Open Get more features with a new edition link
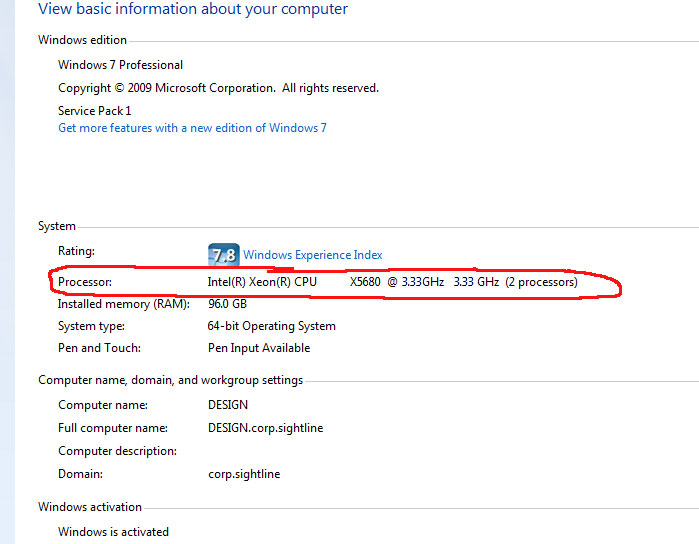The height and width of the screenshot is (544, 699). click(x=192, y=128)
